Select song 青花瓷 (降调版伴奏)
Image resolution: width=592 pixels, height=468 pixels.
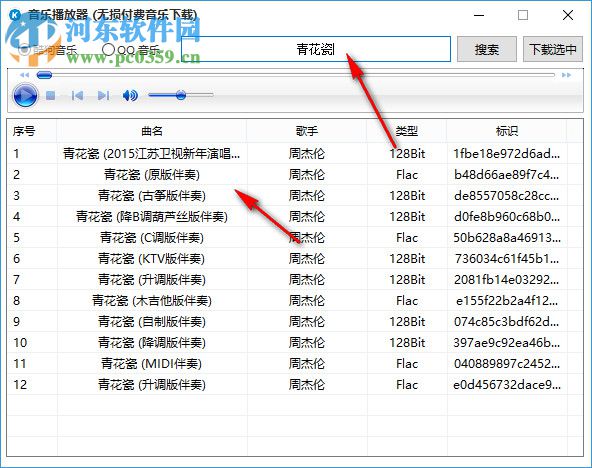[152, 343]
